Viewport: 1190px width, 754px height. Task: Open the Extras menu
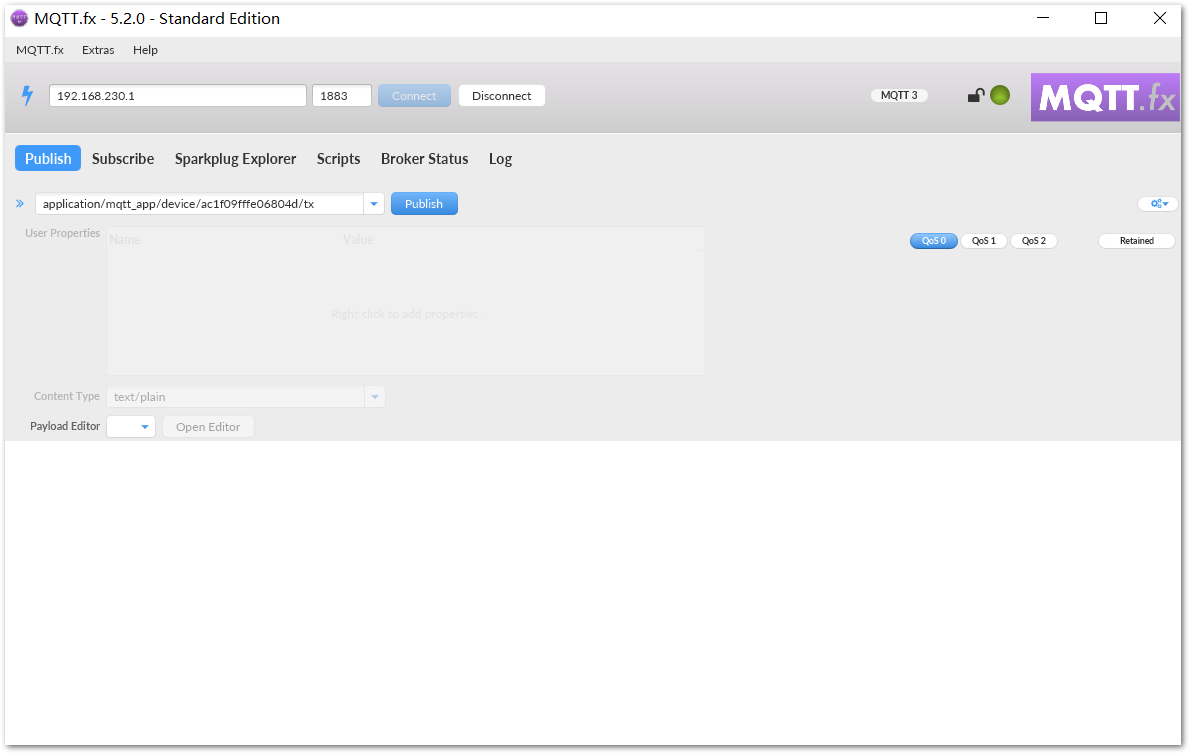click(98, 50)
